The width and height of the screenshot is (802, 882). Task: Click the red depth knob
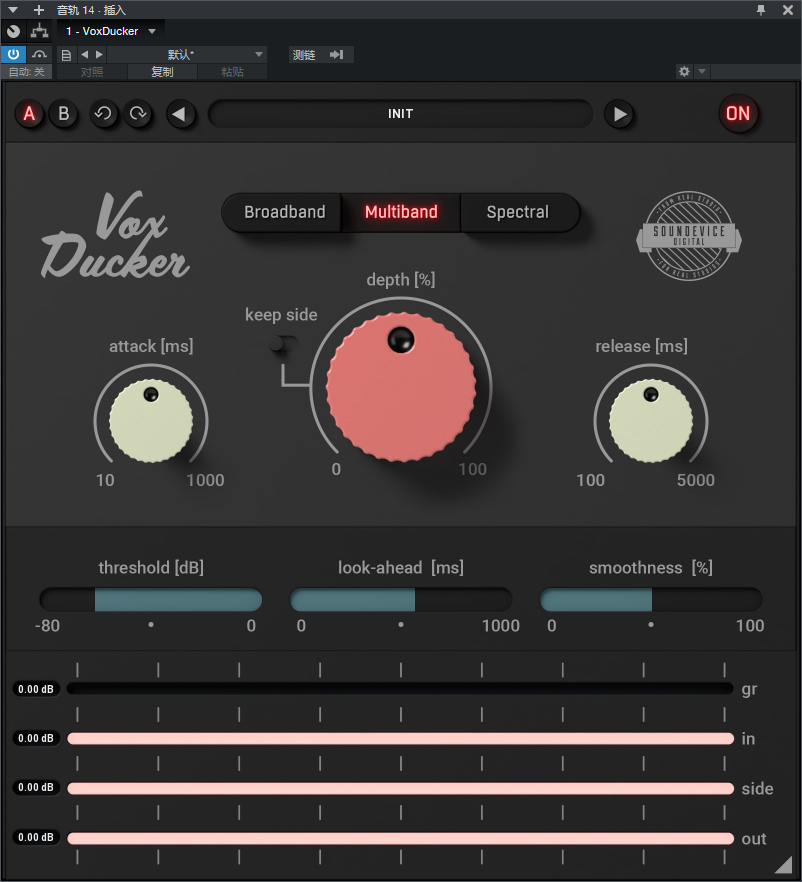pos(401,387)
